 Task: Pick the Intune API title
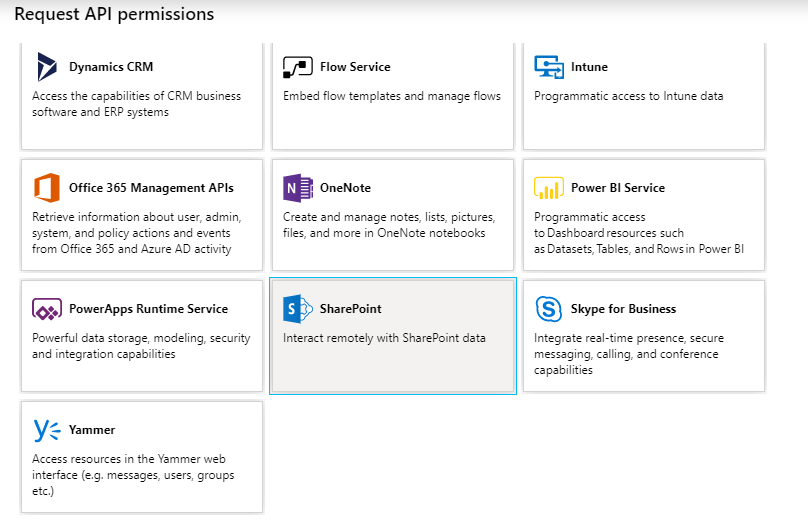[589, 67]
